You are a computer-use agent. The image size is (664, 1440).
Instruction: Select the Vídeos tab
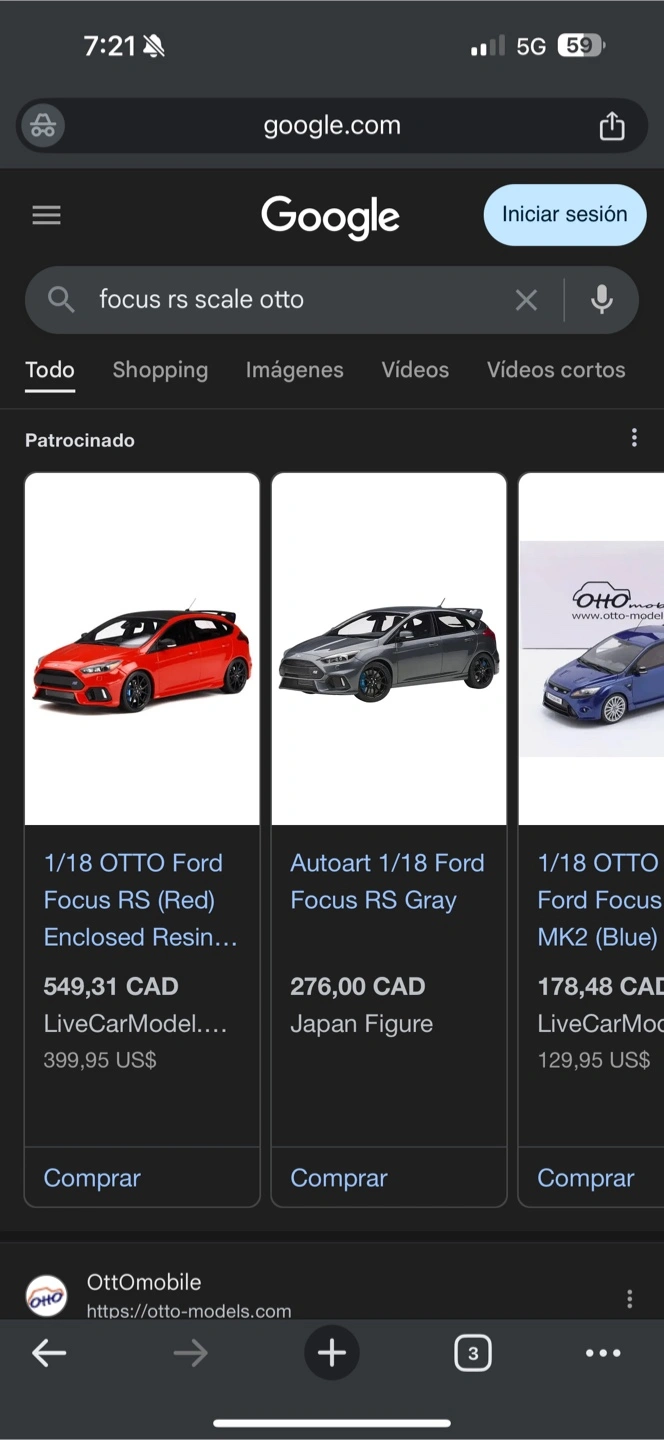pyautogui.click(x=415, y=370)
